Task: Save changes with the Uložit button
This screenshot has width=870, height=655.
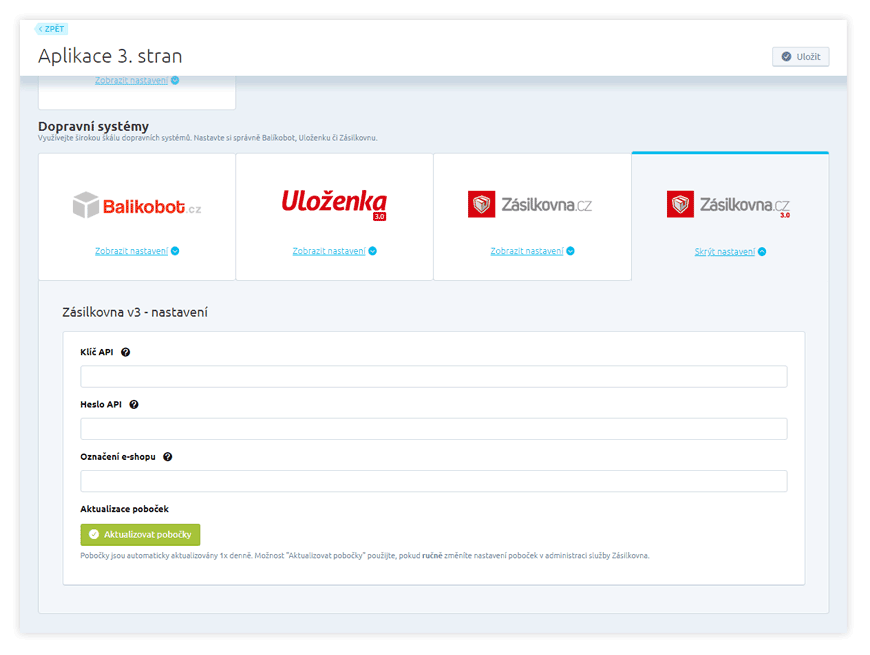Action: [x=801, y=57]
